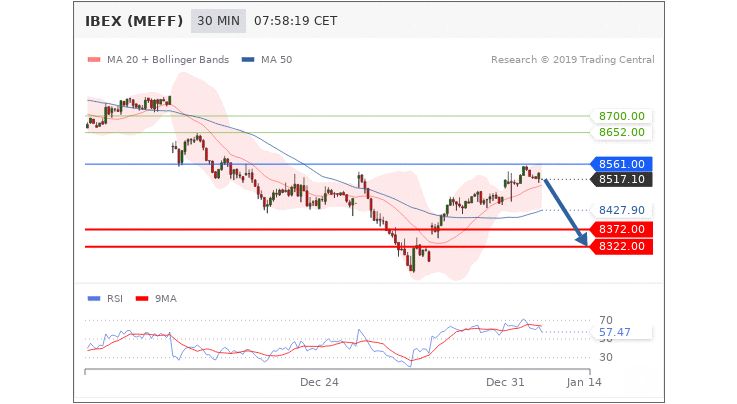Click the 9MA legend label
The width and height of the screenshot is (737, 404).
pyautogui.click(x=166, y=299)
